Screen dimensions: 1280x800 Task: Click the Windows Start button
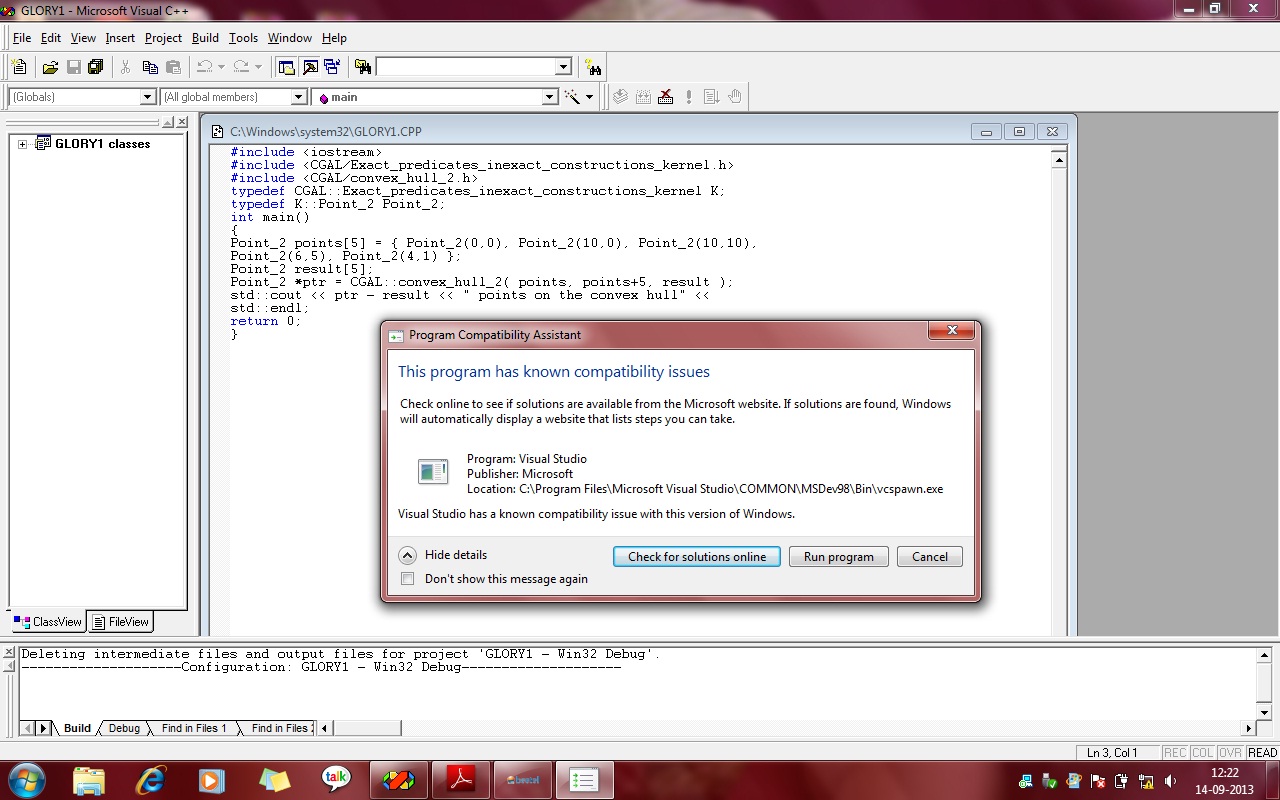[25, 779]
